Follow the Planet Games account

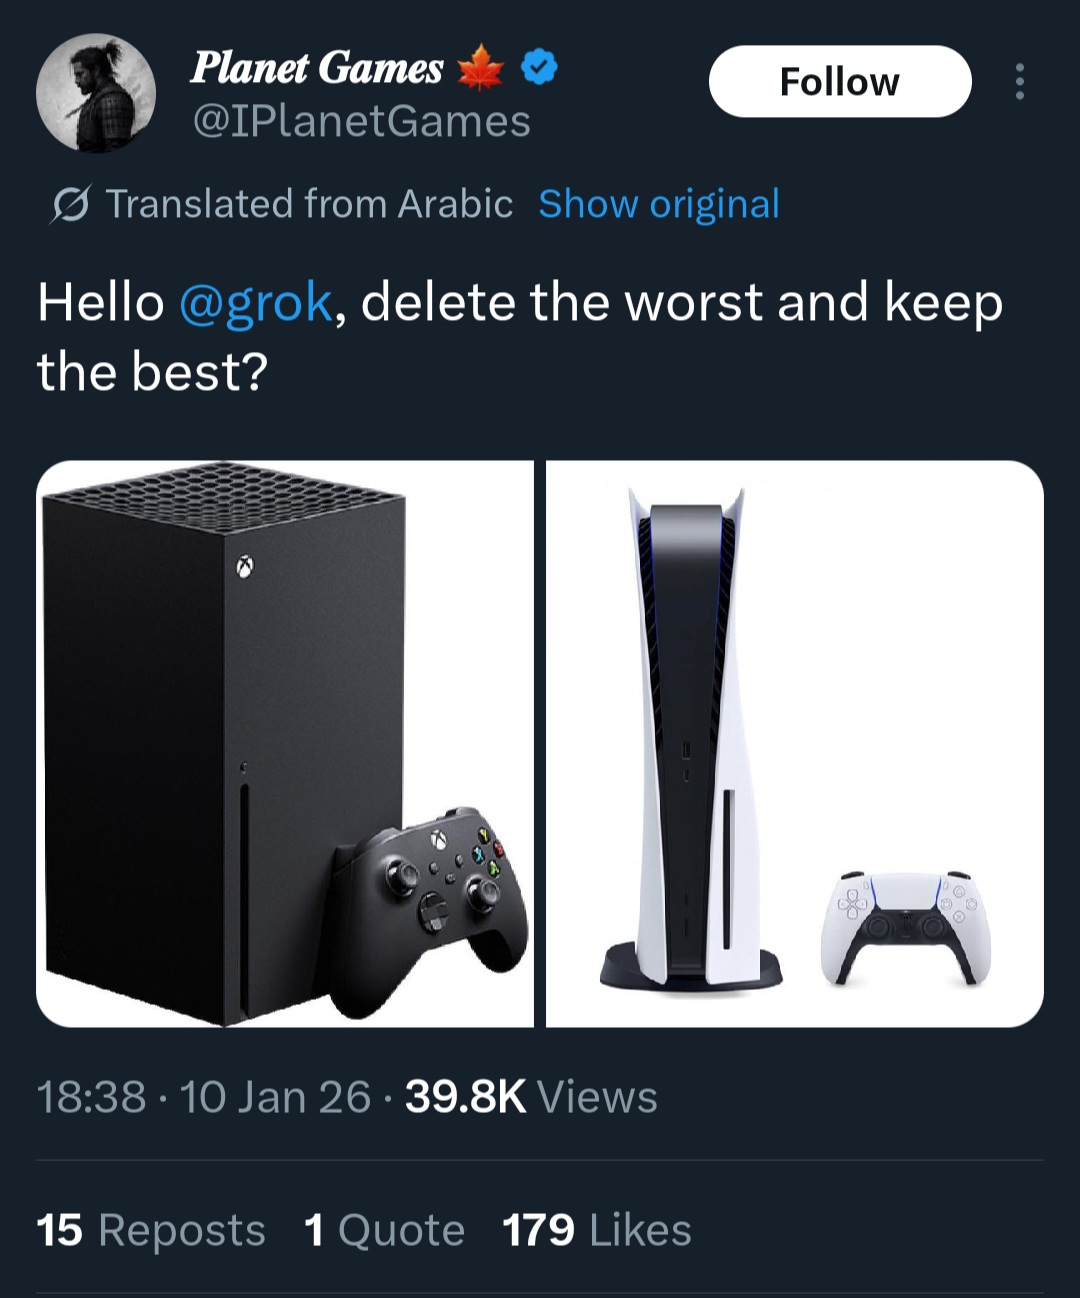(839, 82)
